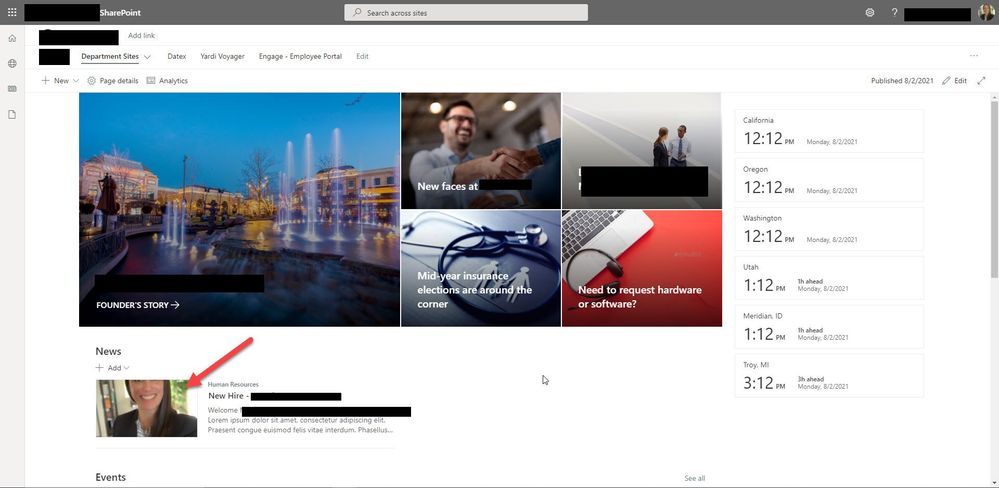The height and width of the screenshot is (488, 999).
Task: Select the California world clock card
Action: tap(829, 131)
